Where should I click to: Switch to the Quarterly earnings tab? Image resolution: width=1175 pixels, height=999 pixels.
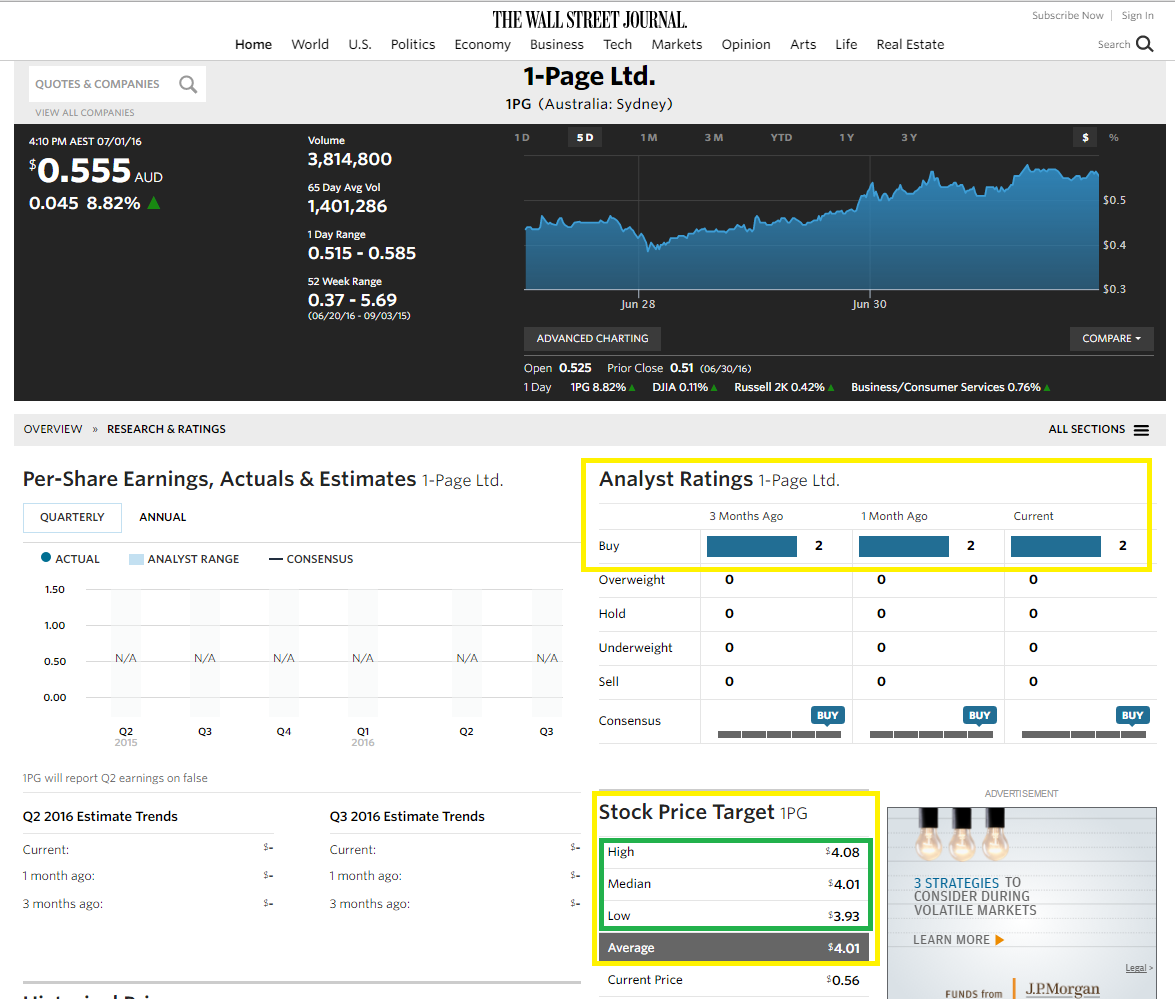click(72, 518)
